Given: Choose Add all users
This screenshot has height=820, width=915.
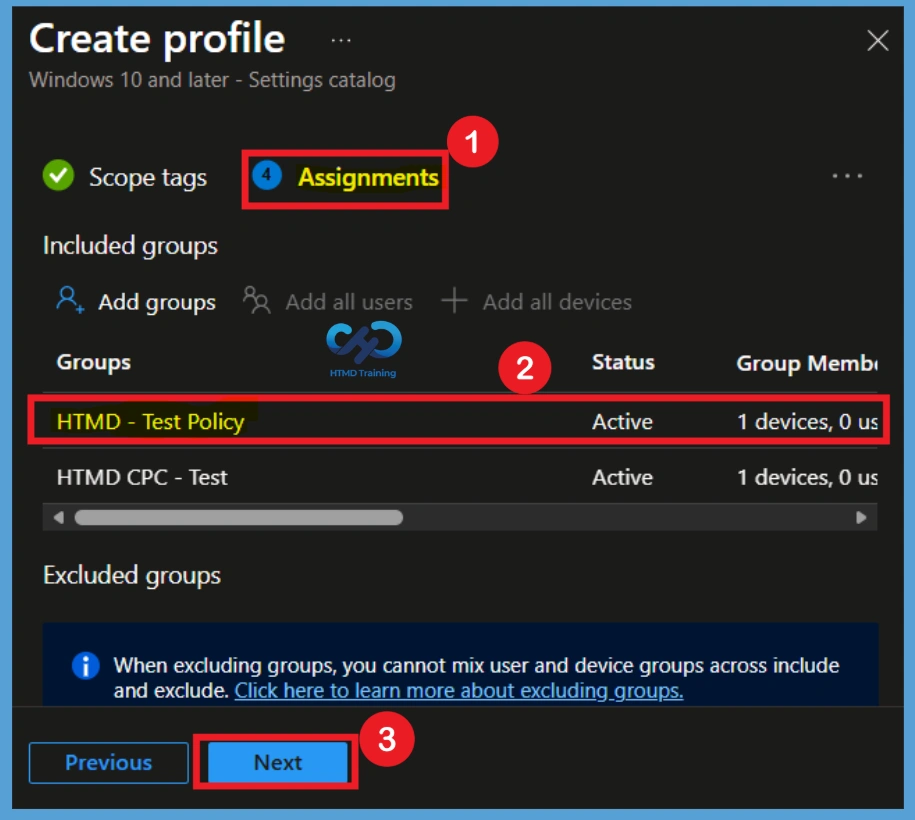Looking at the screenshot, I should pos(348,302).
